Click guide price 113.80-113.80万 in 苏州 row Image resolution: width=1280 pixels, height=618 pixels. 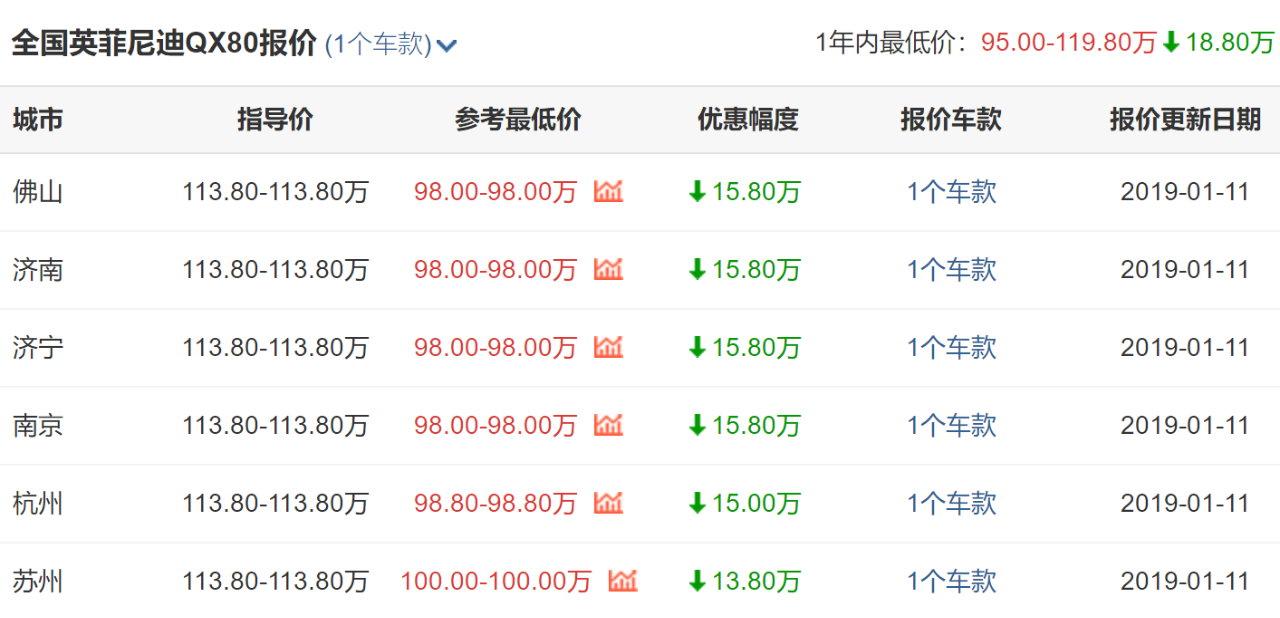pyautogui.click(x=275, y=582)
